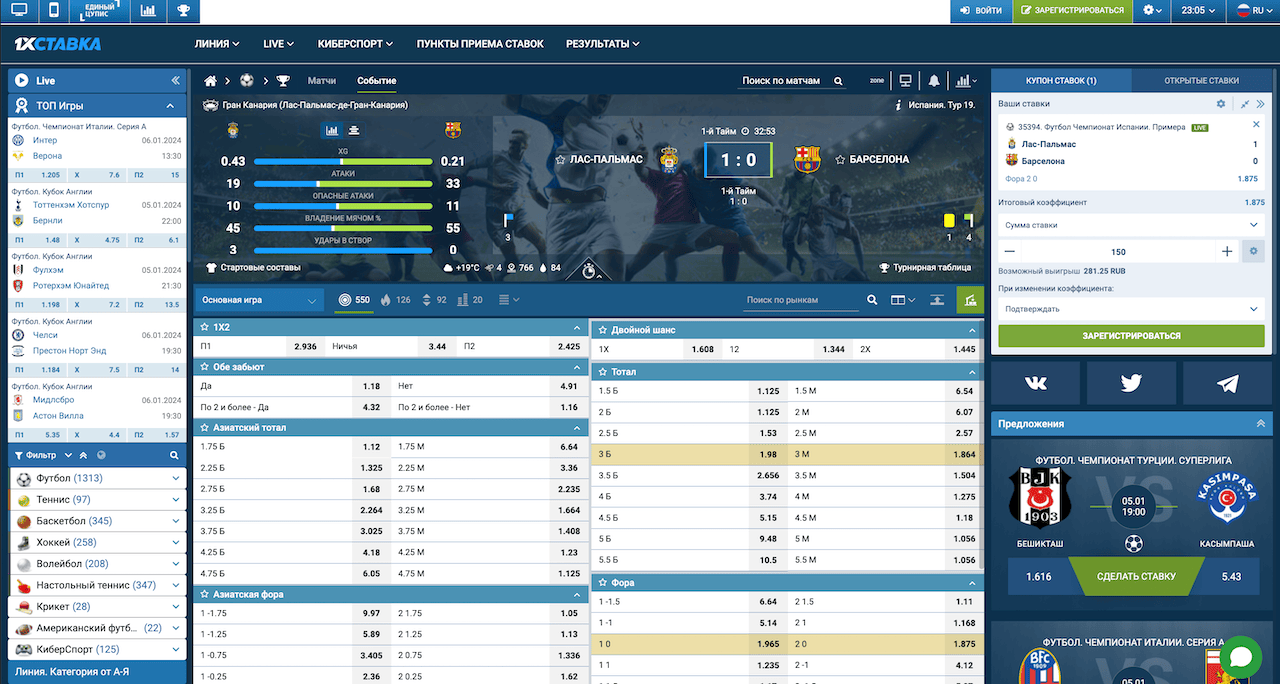Open the Telegram social link
Viewport: 1280px width, 684px height.
pos(1227,383)
